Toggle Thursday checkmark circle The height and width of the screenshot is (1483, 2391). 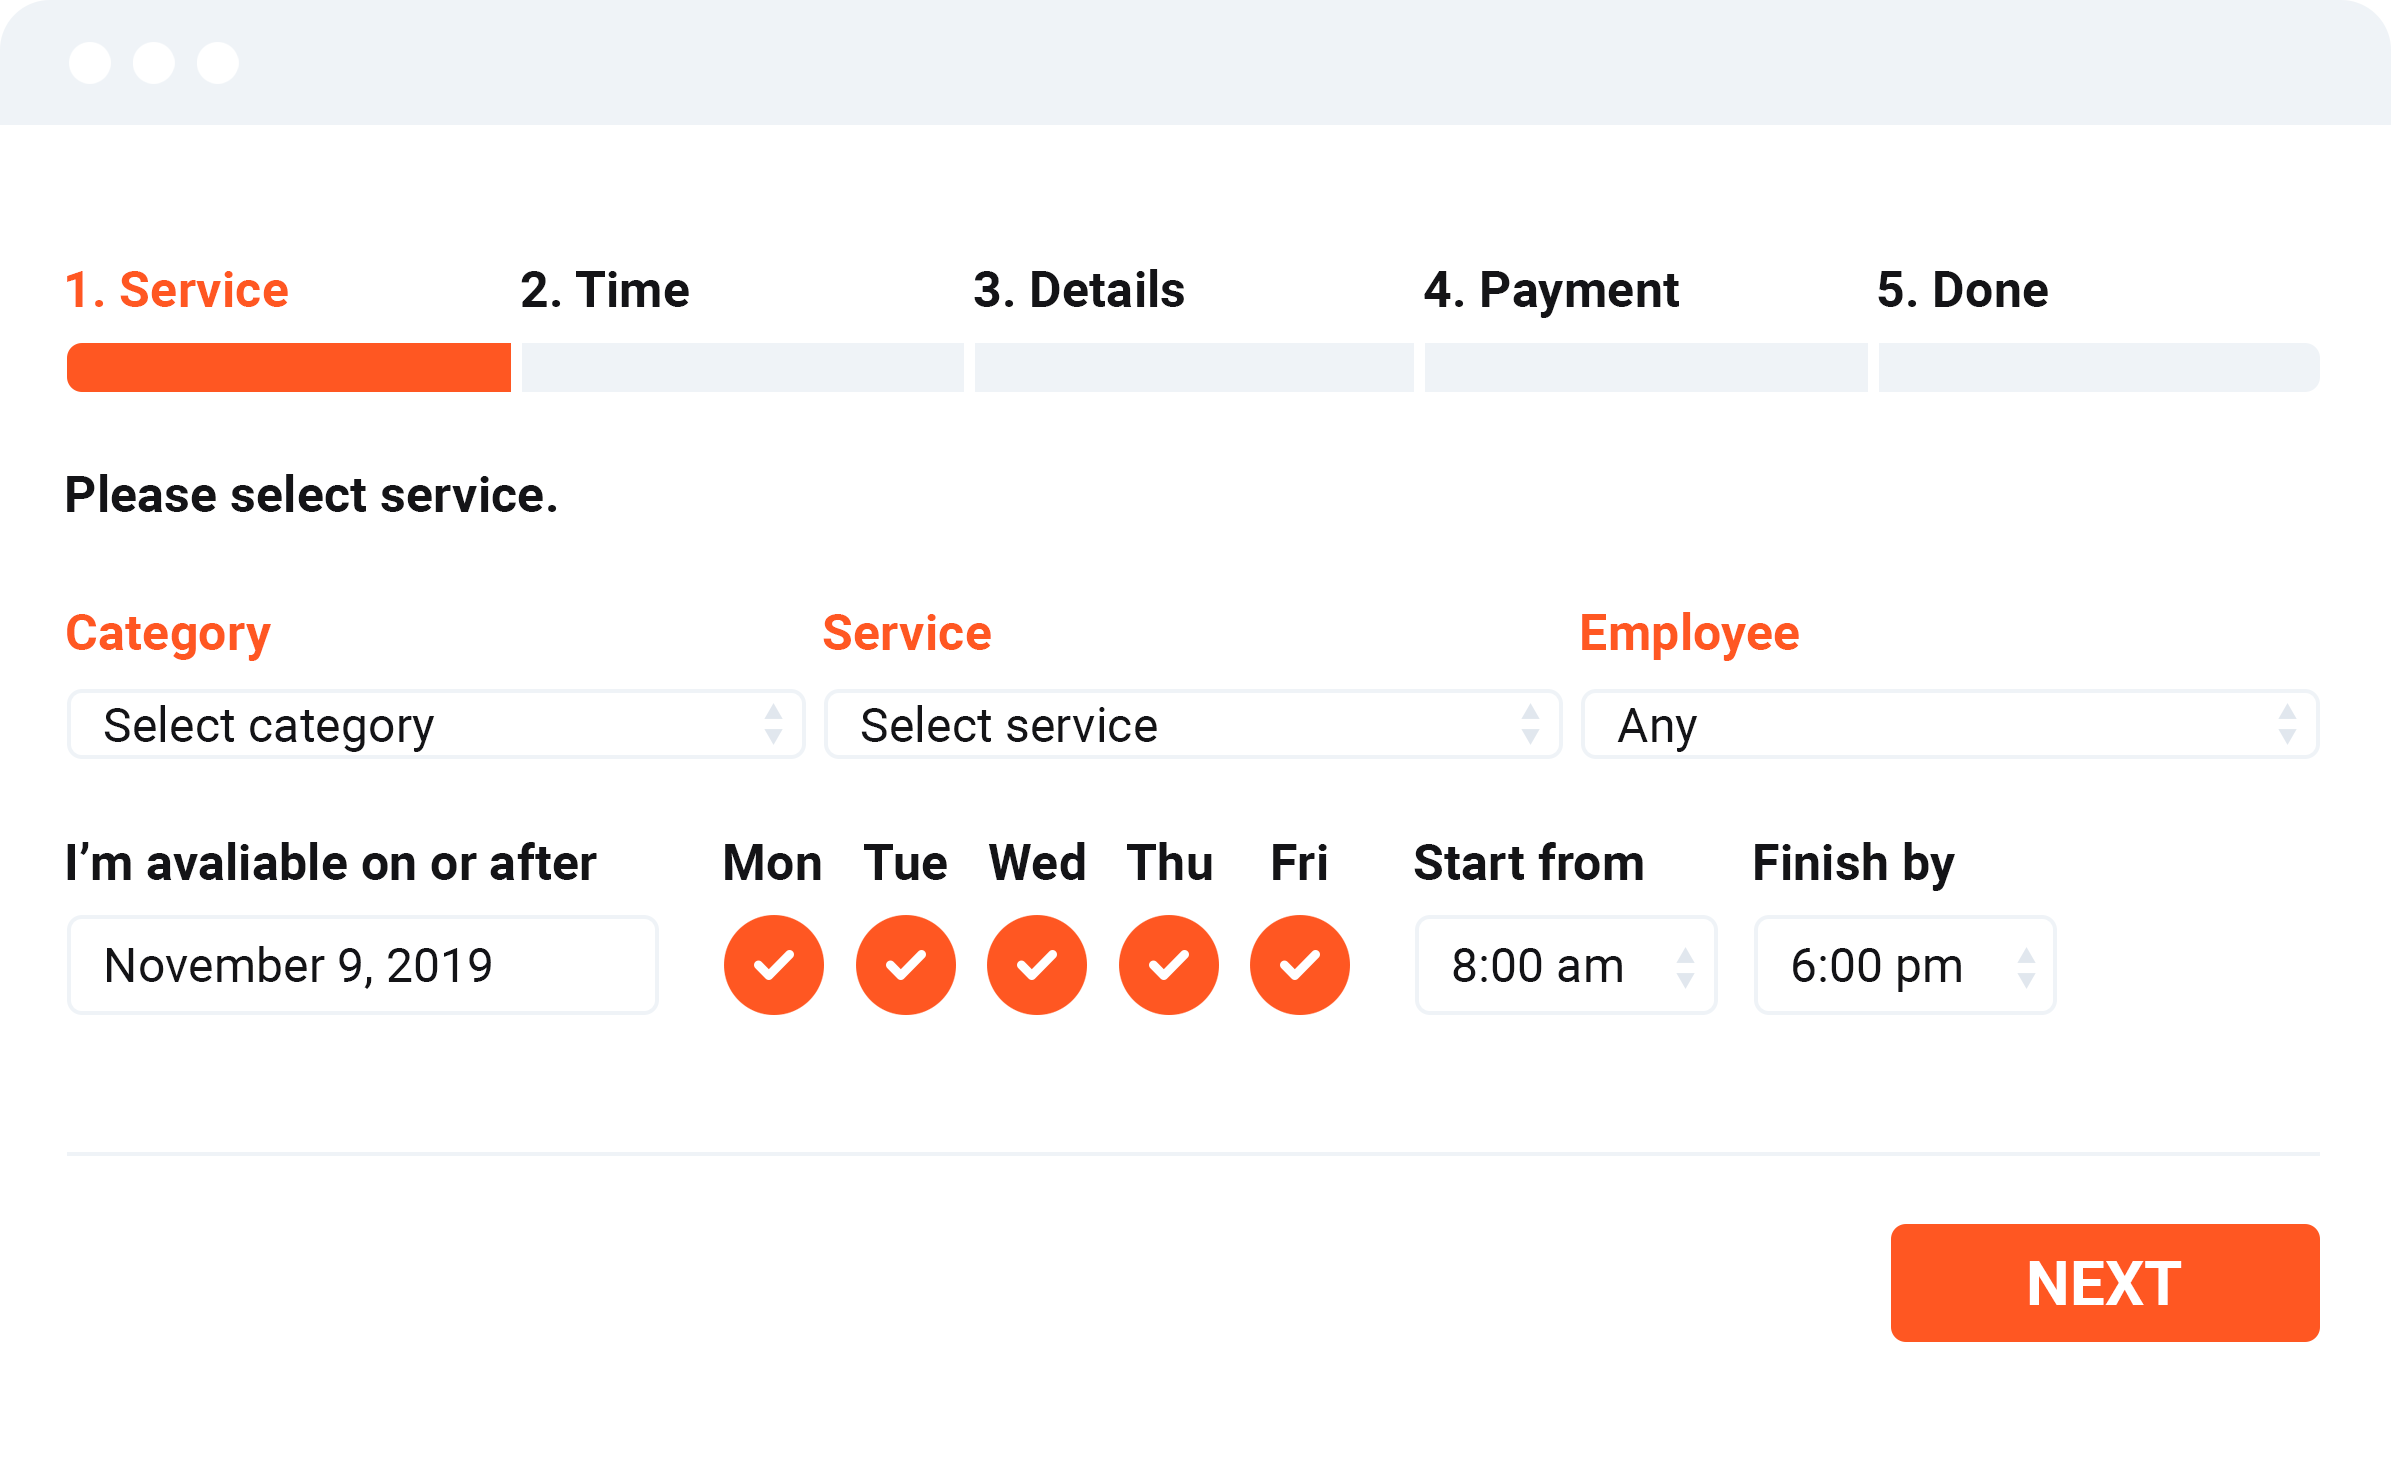pyautogui.click(x=1169, y=965)
